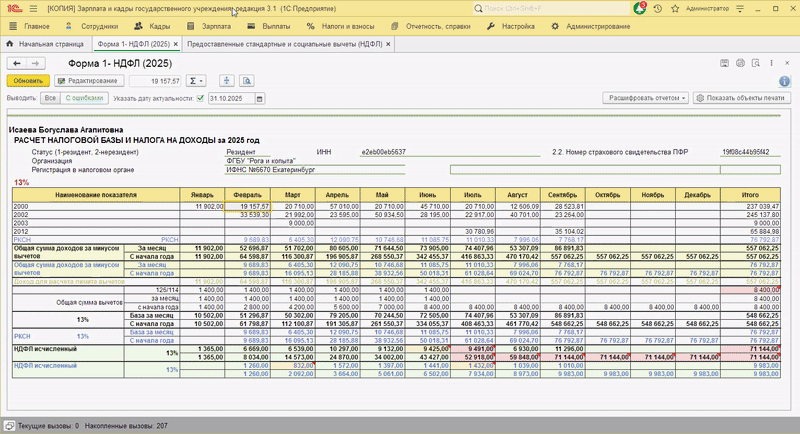Click the Июль value 30 780,96 in row 2012

(x=473, y=232)
